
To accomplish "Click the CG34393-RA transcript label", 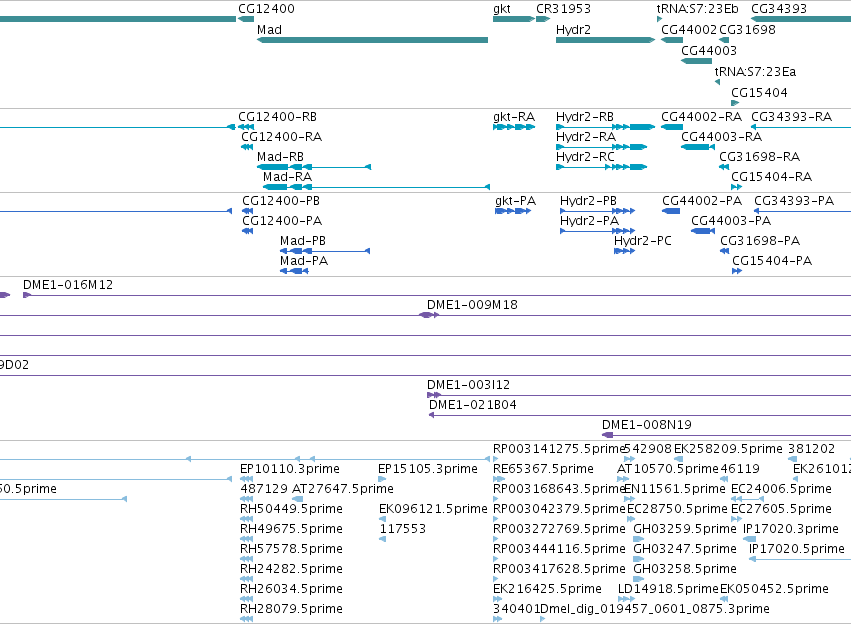I will tap(791, 117).
